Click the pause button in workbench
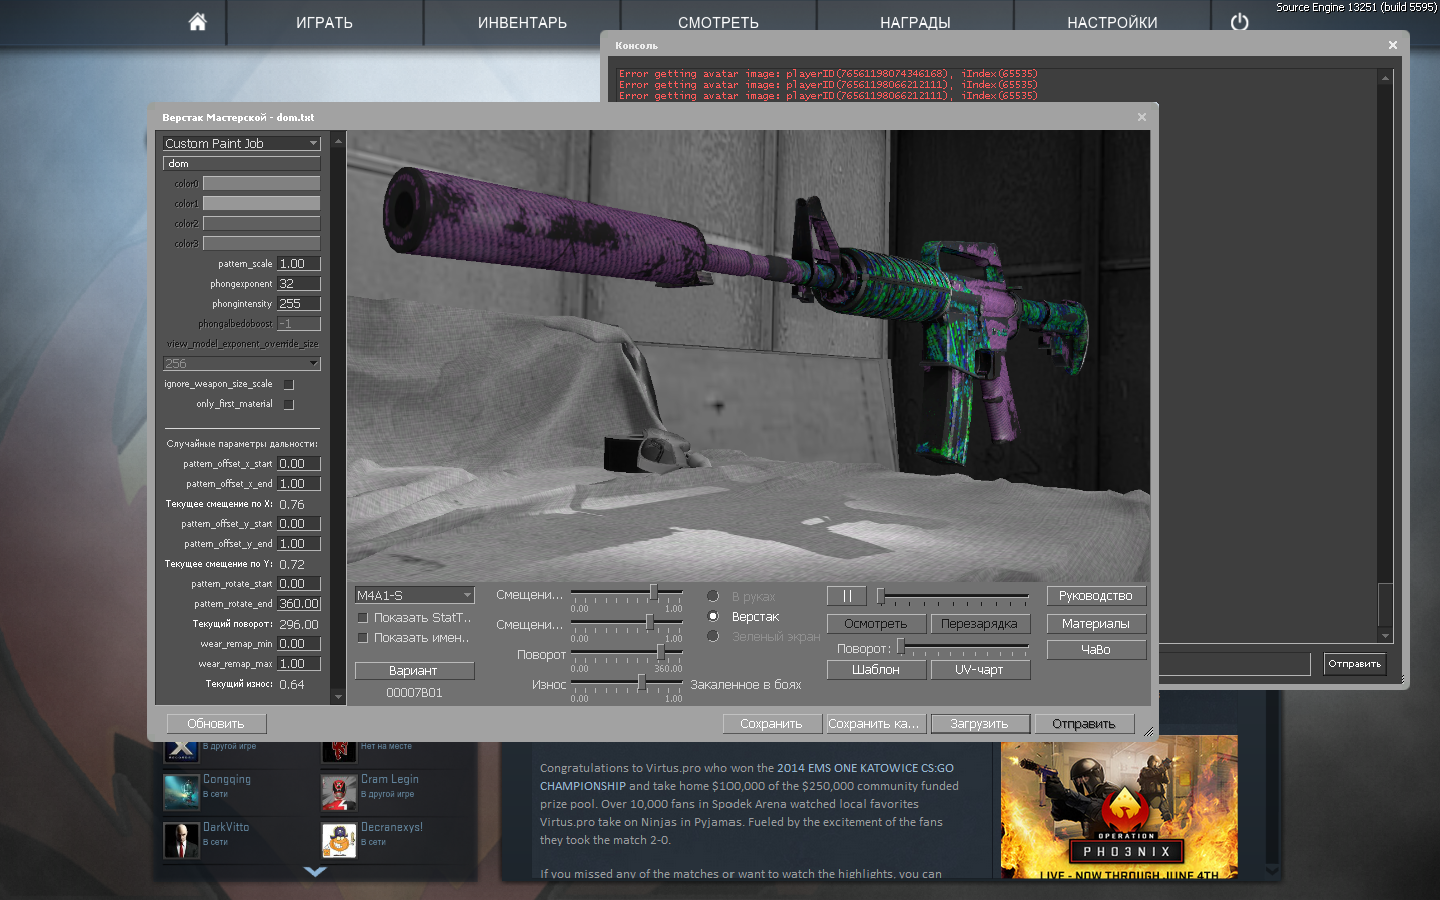1440x900 pixels. click(847, 596)
